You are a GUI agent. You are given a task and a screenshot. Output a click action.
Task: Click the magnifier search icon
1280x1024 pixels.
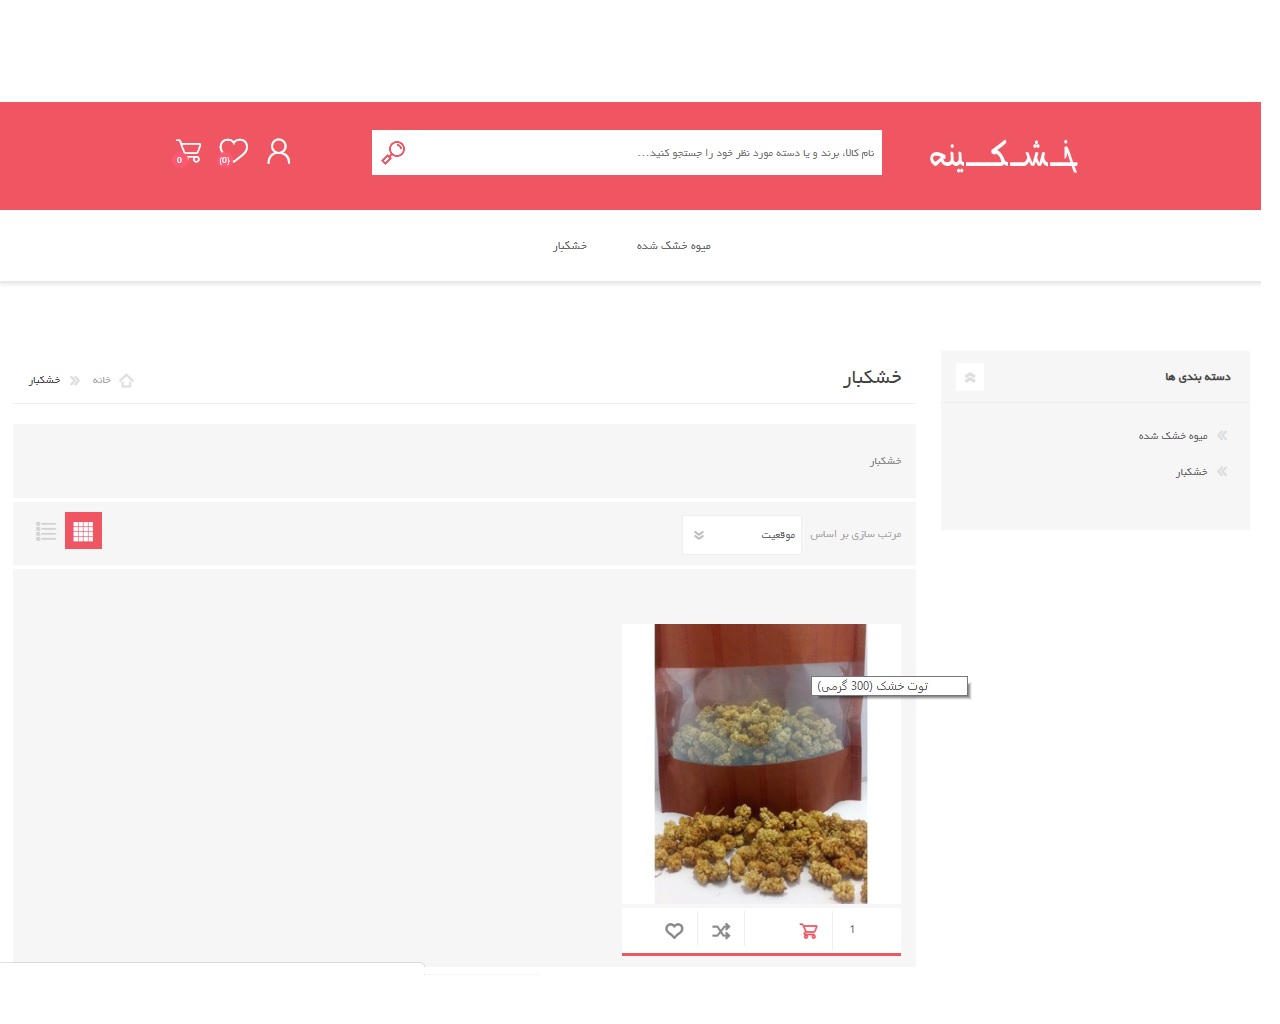tap(393, 152)
